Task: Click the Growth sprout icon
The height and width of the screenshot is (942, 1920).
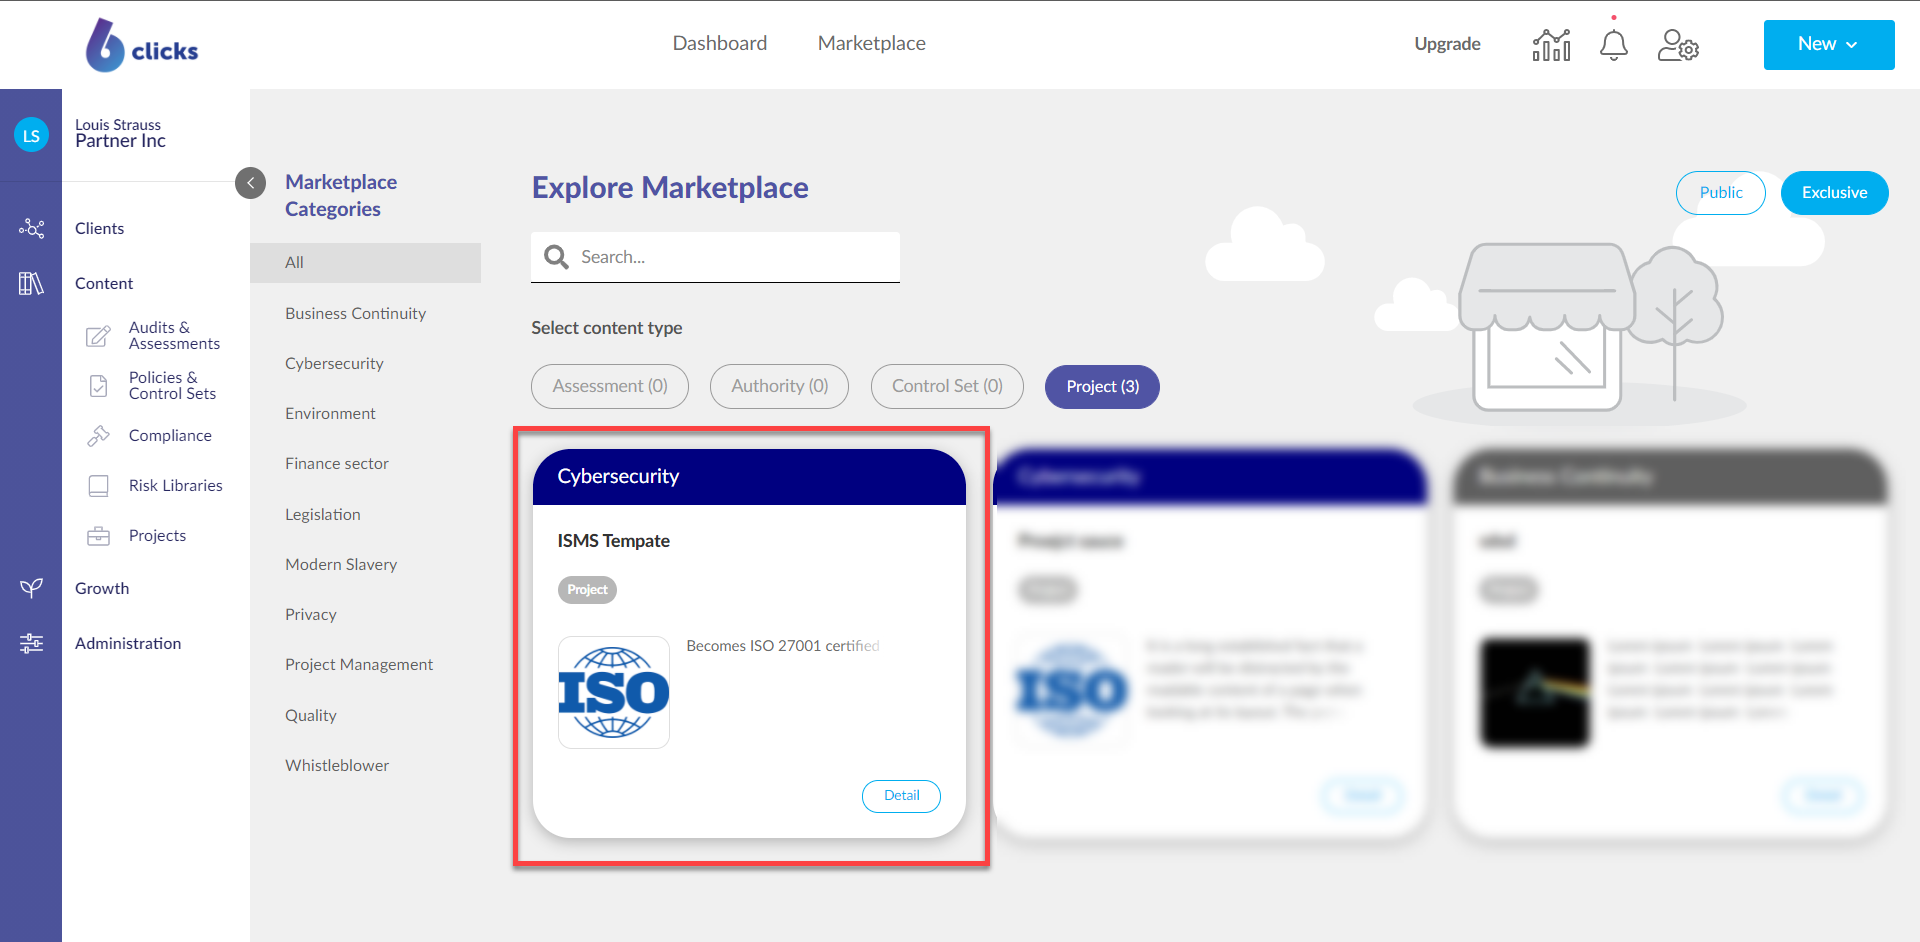Action: coord(31,588)
